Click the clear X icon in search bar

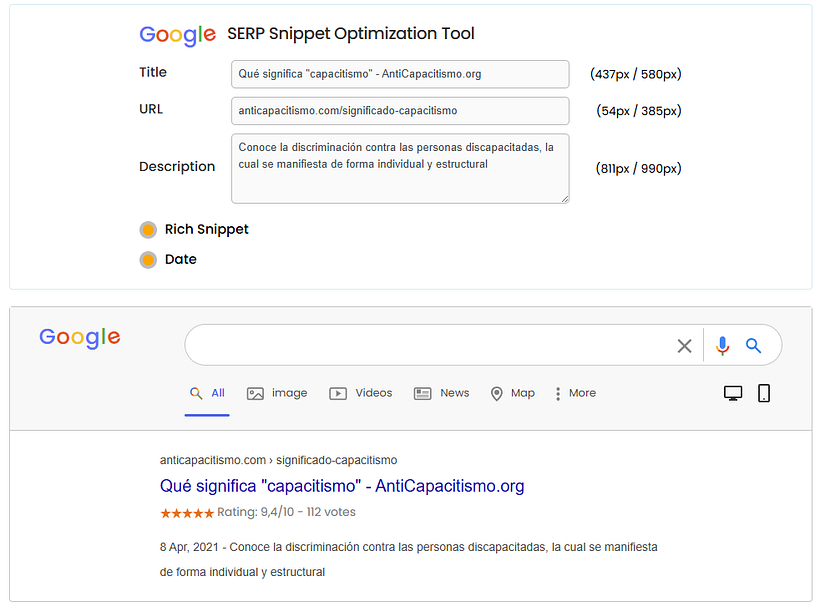click(x=684, y=346)
